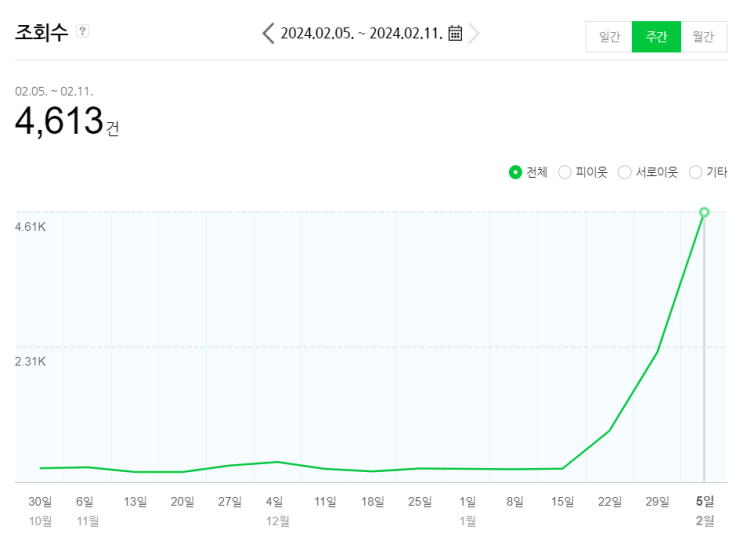Select the 서로이웃 radio button
743x544 pixels.
point(625,172)
